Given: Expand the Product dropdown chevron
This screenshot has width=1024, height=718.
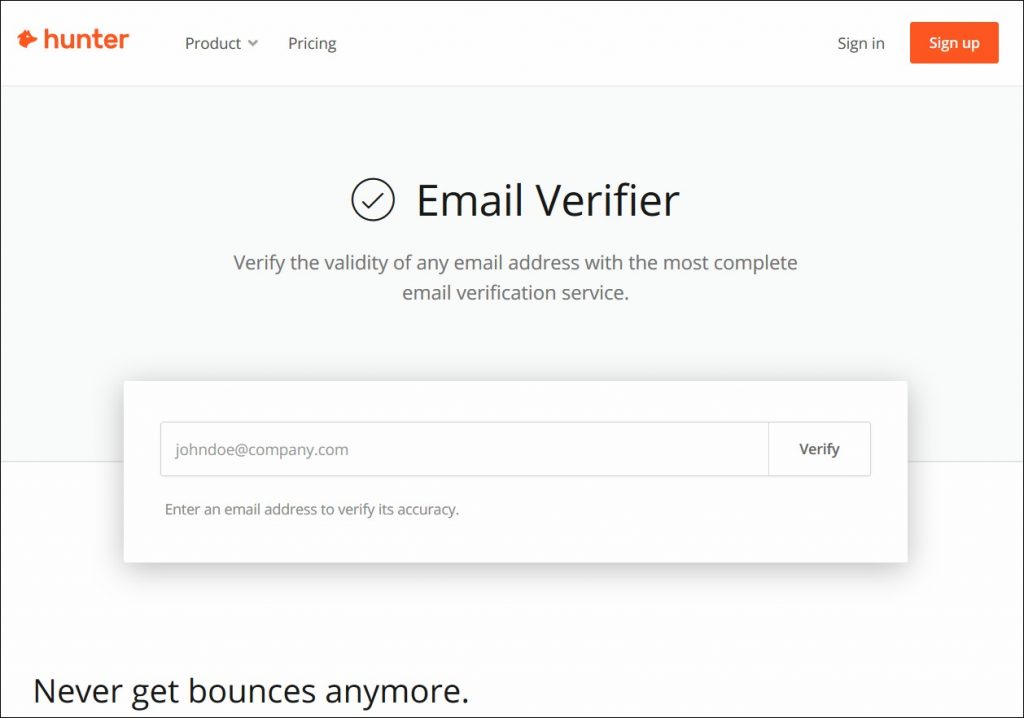Looking at the screenshot, I should [x=253, y=43].
